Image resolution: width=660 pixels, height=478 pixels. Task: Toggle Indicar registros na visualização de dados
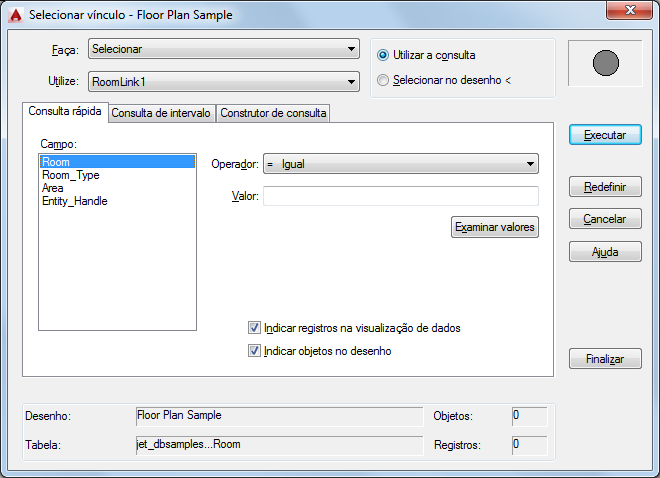point(254,328)
